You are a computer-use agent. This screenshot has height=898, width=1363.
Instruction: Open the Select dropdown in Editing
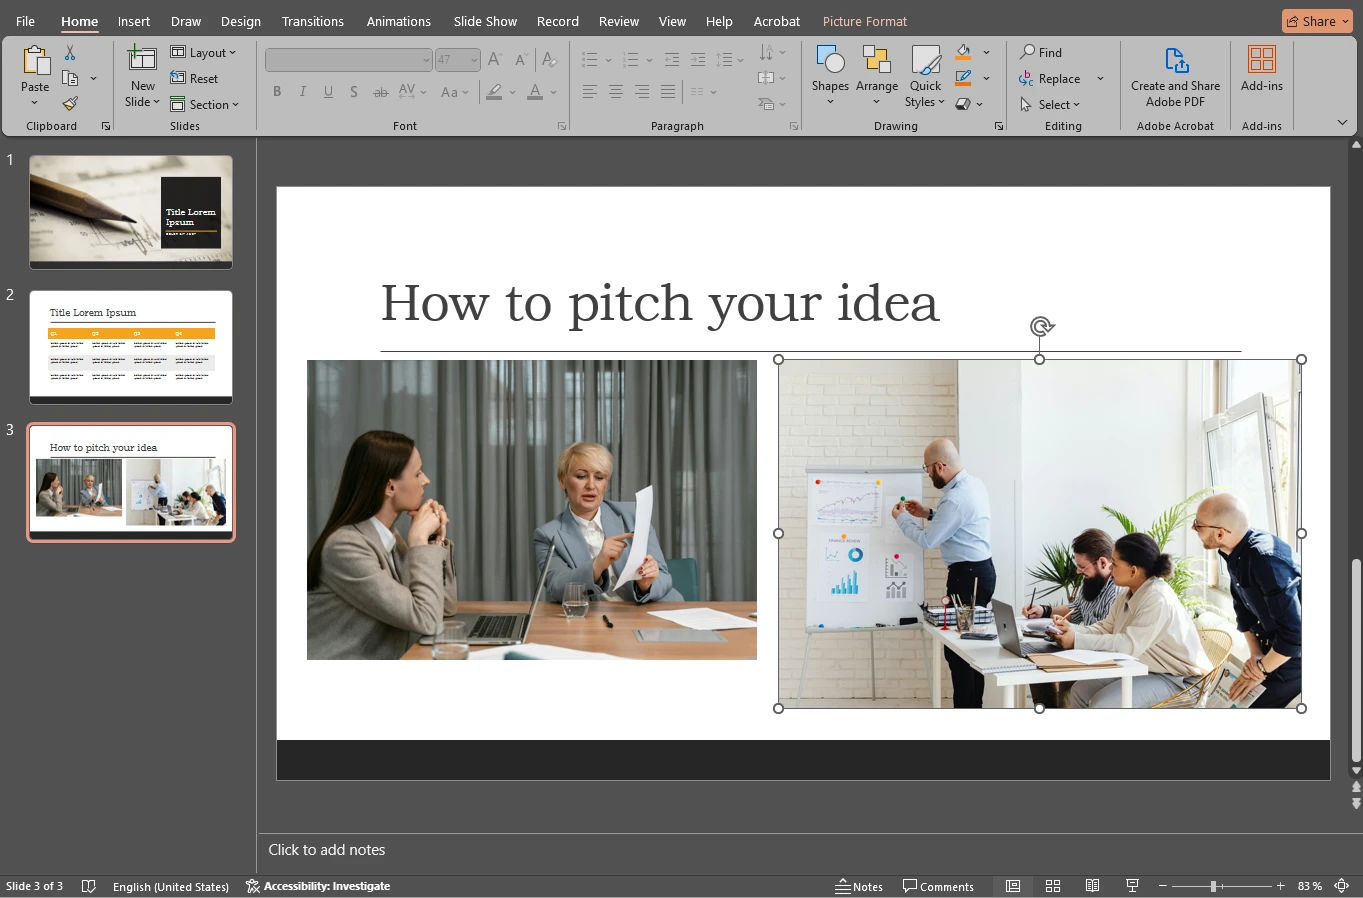(1051, 105)
